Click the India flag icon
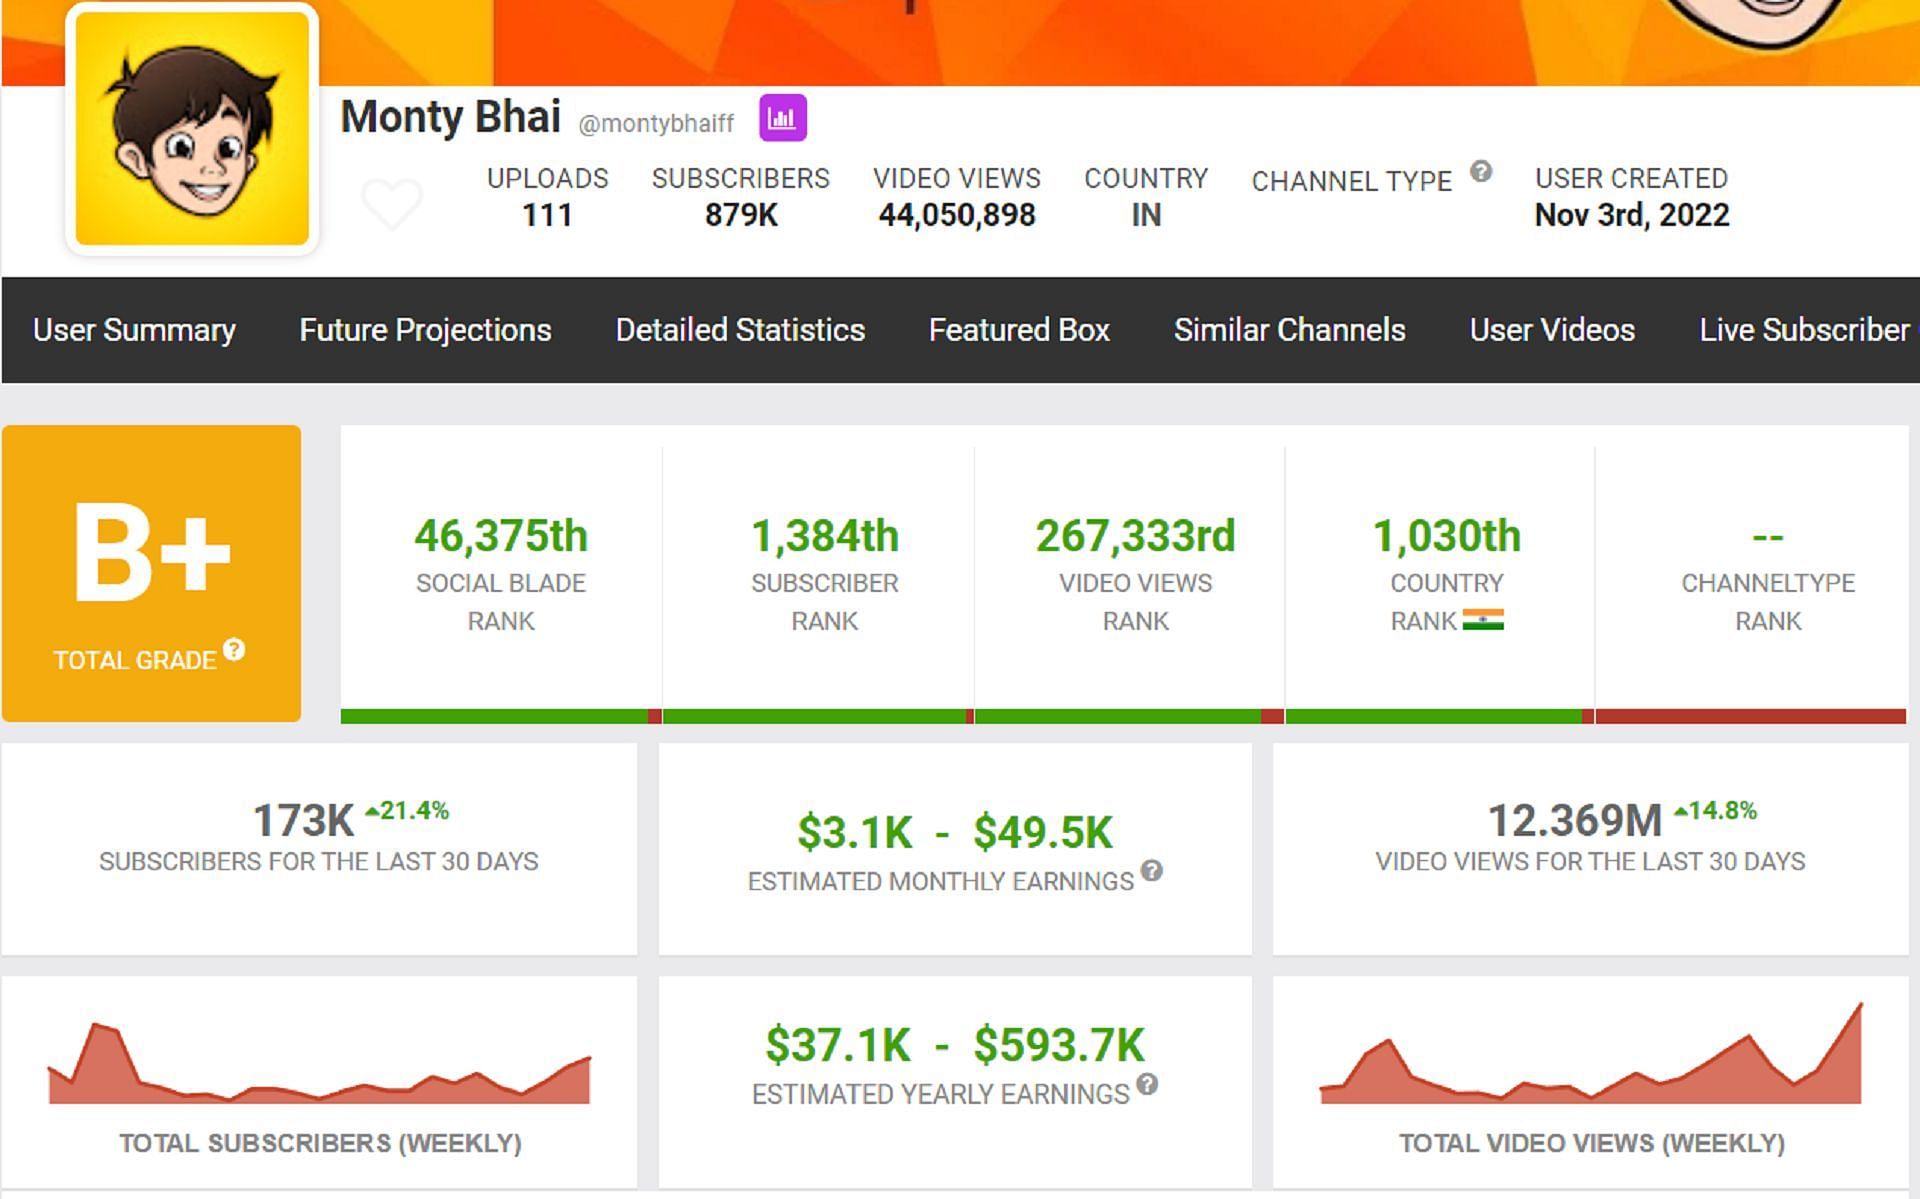This screenshot has width=1920, height=1199. [1482, 621]
